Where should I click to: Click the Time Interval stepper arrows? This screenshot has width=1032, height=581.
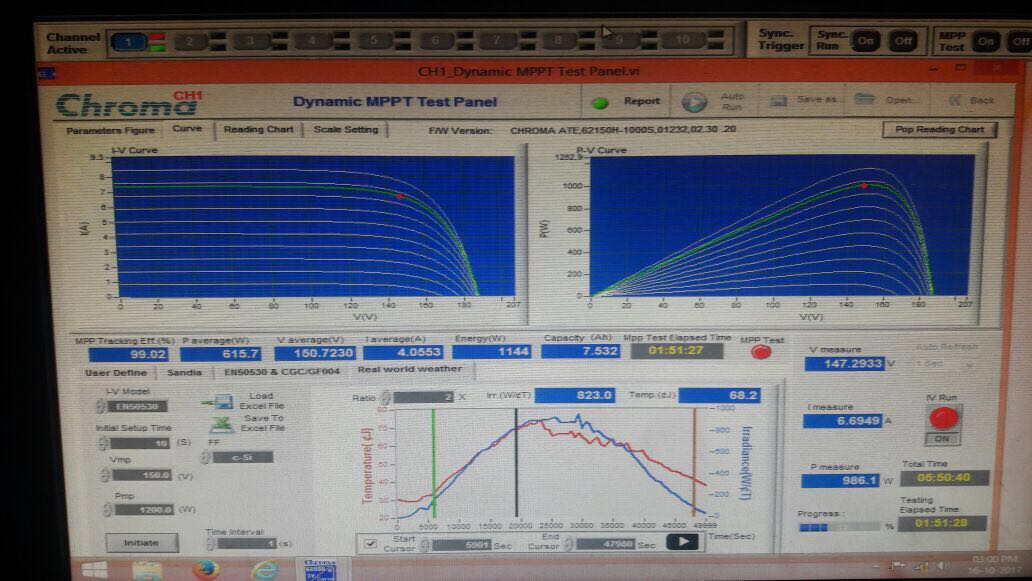(211, 543)
